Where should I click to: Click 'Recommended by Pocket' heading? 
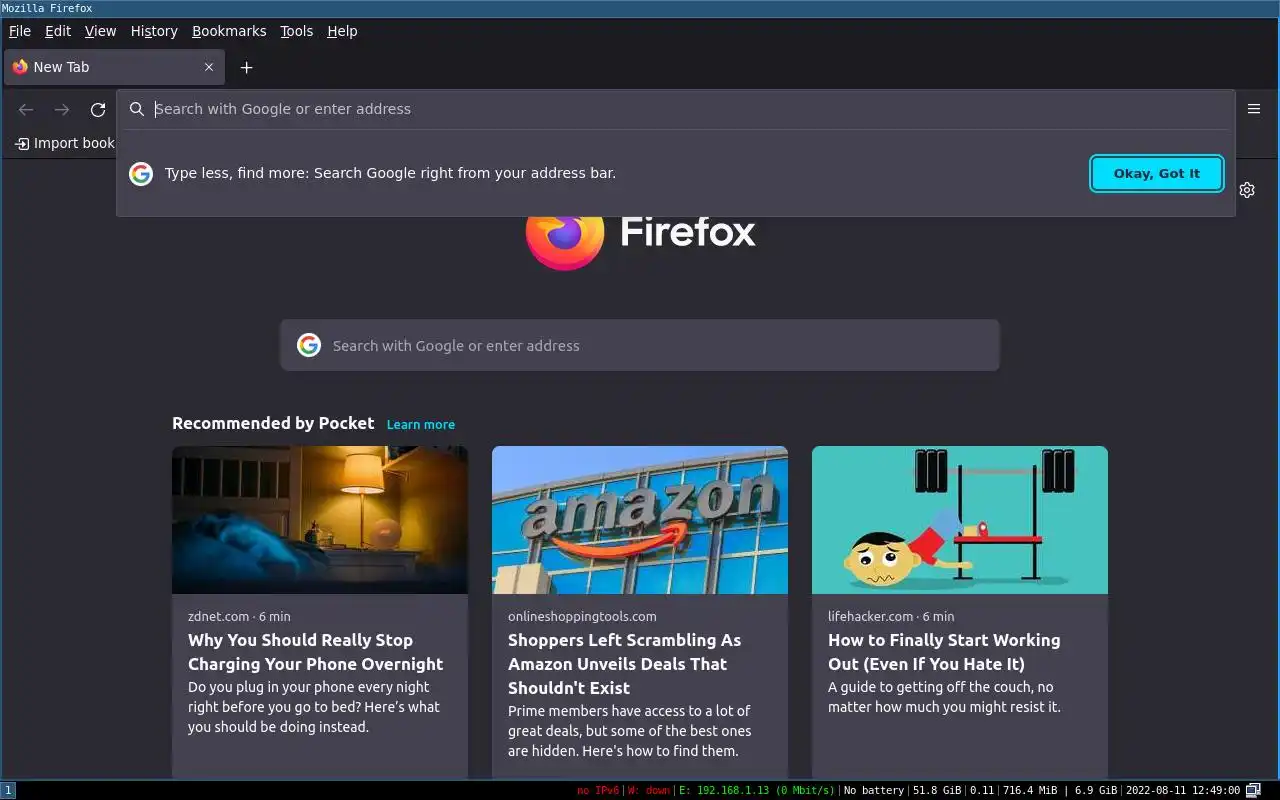click(x=273, y=424)
